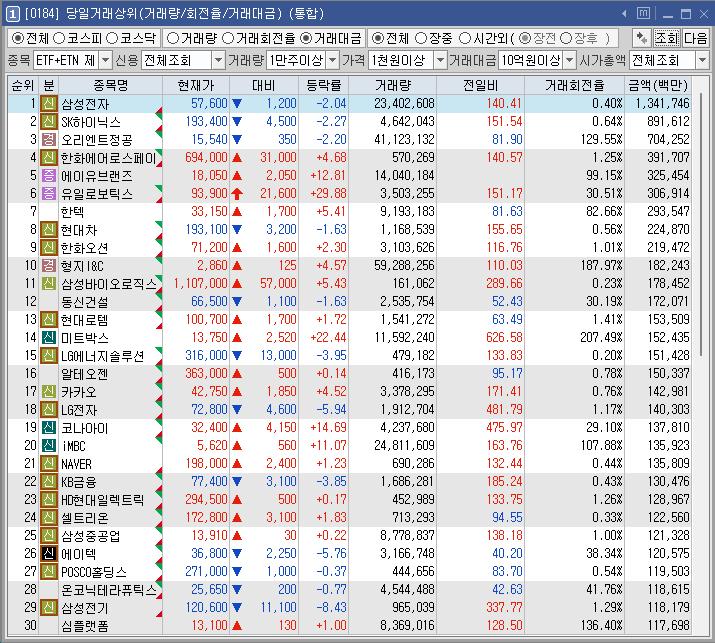Click the upper-limit arrow icon in 유일로보틱스 row
715x643 pixels.
237,194
